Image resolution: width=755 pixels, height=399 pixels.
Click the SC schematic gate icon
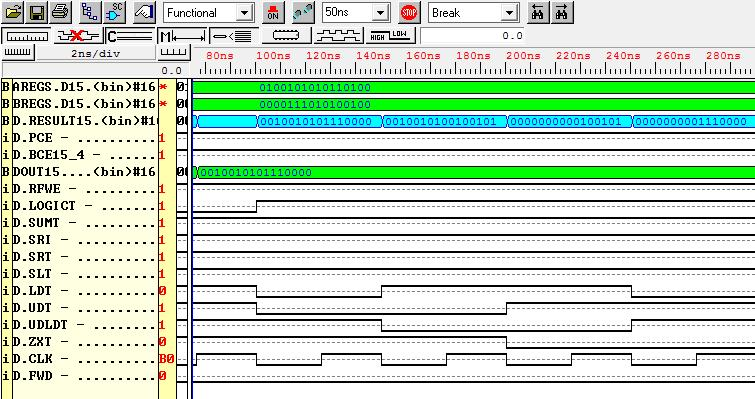[x=114, y=13]
